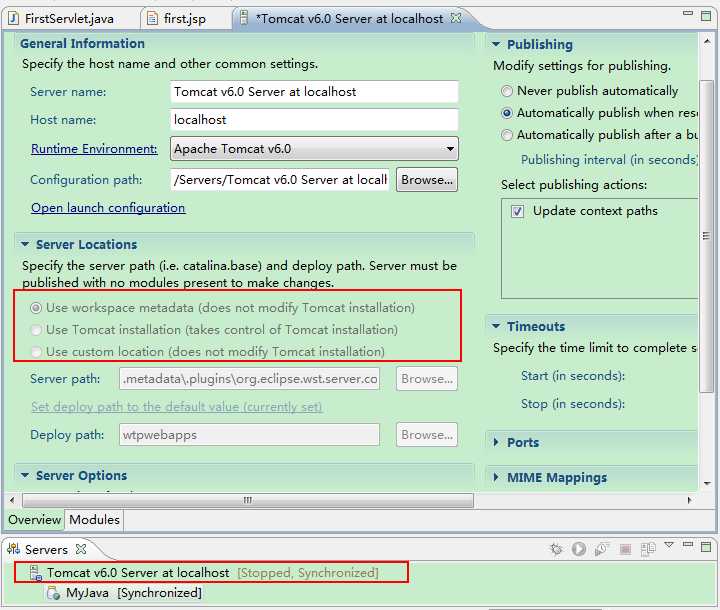Minimize the Servers view panel
Viewport: 720px width, 610px height.
click(x=687, y=544)
